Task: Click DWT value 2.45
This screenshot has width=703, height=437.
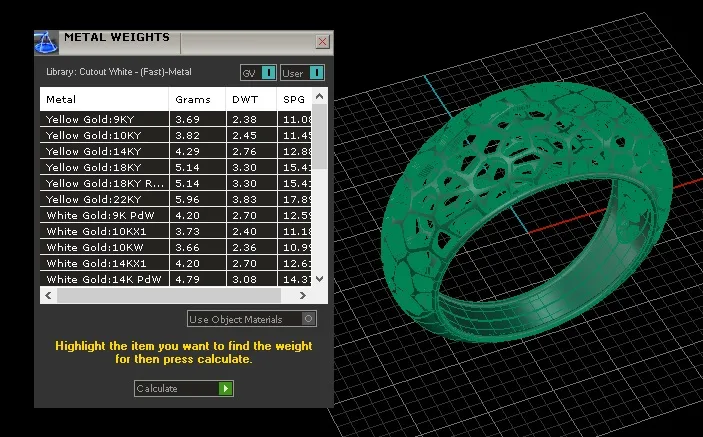Action: (x=244, y=136)
